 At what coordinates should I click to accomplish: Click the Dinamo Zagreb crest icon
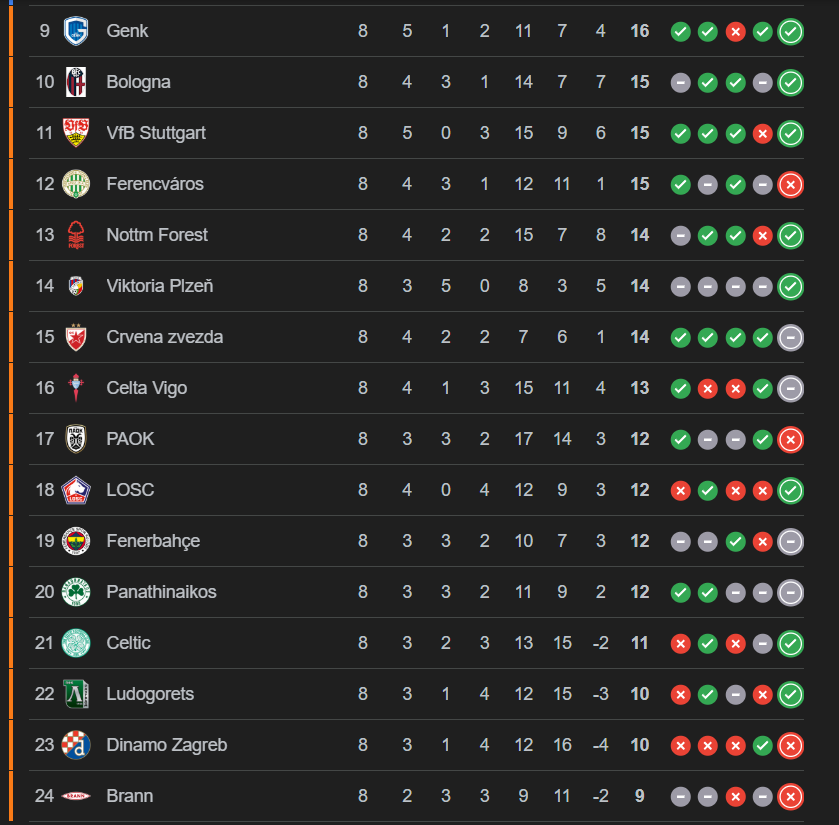[x=76, y=745]
